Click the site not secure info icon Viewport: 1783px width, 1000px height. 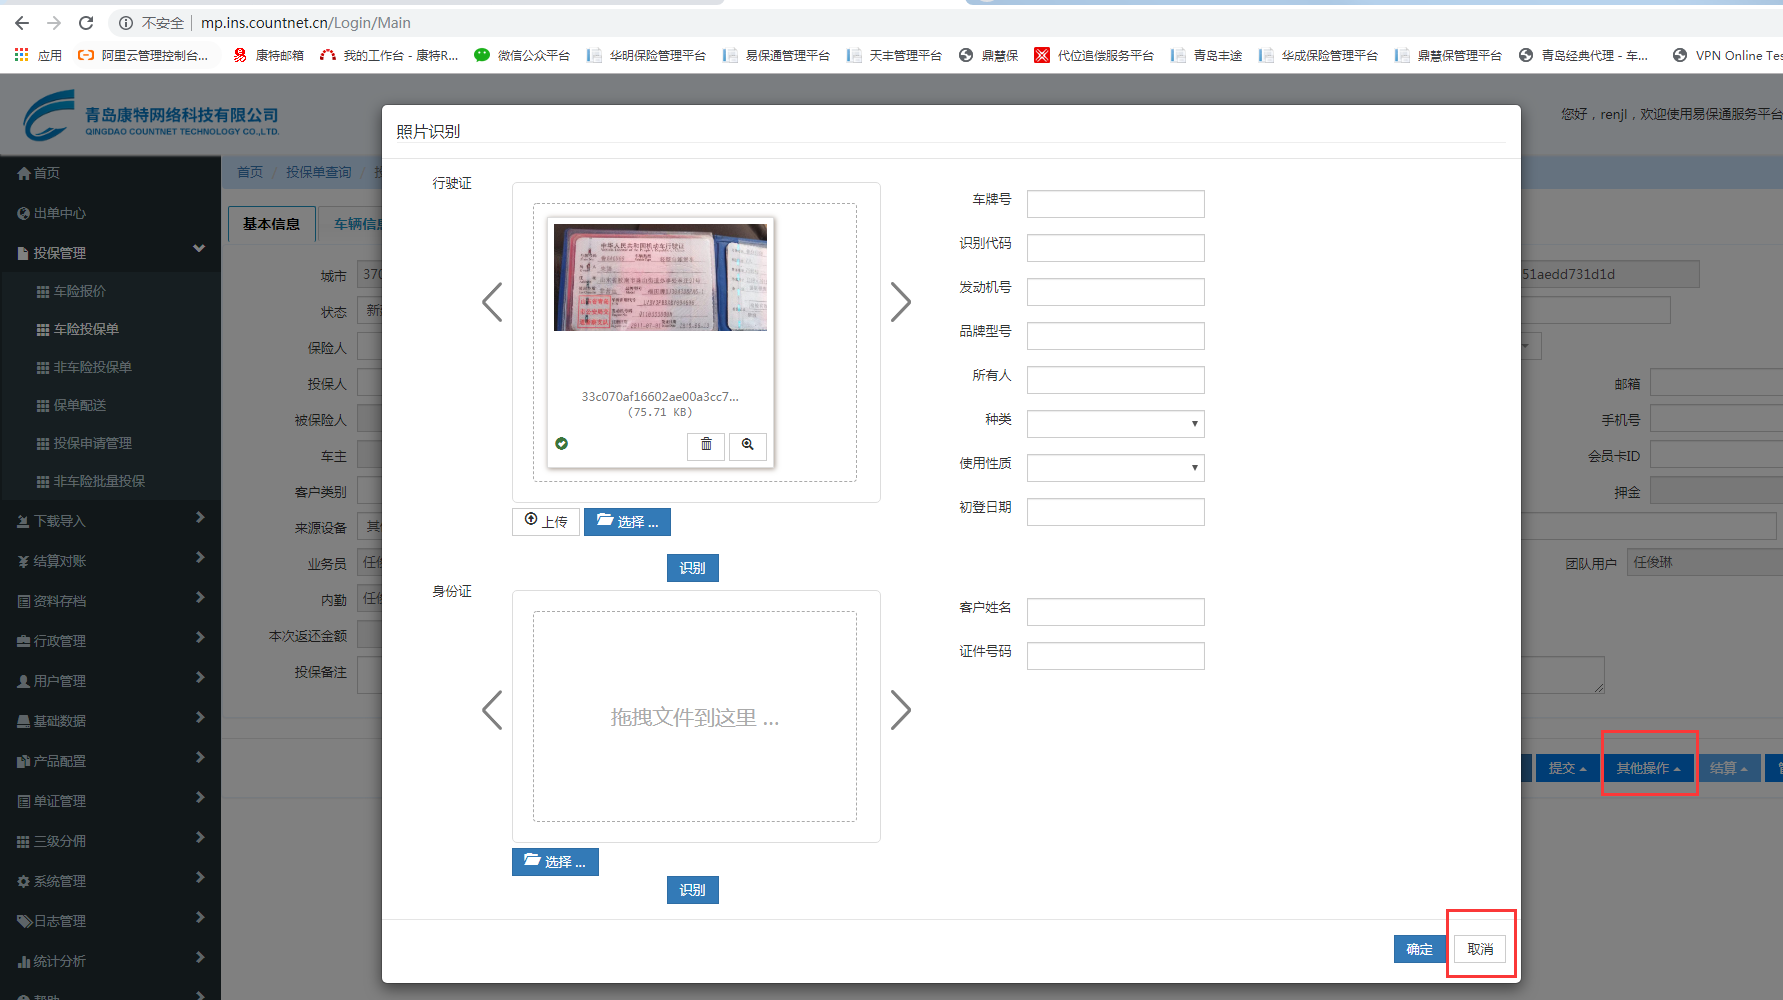tap(126, 23)
